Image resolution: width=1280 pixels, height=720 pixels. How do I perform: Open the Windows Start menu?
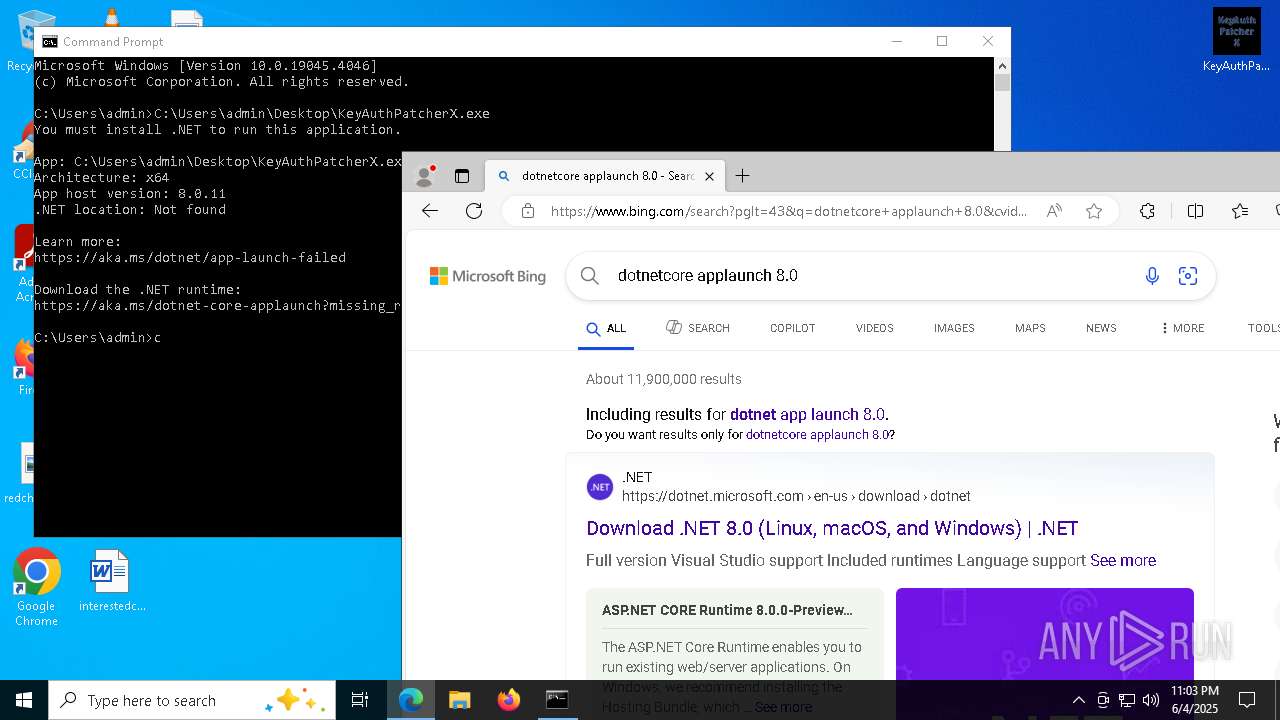tap(24, 700)
